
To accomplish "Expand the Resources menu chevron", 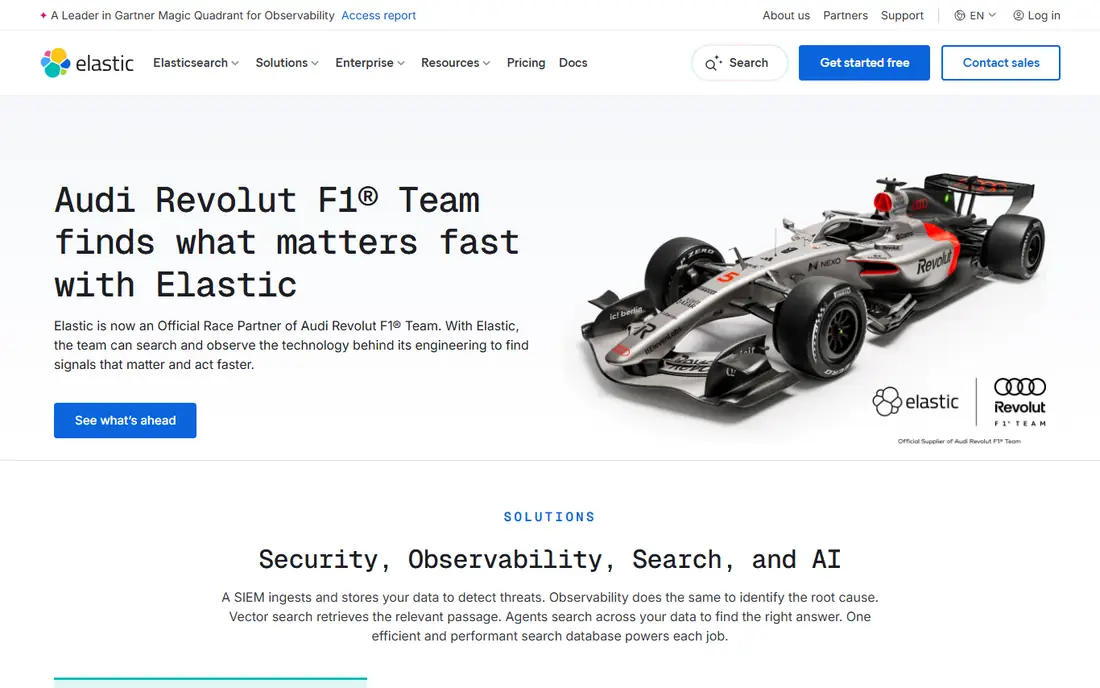I will click(486, 63).
